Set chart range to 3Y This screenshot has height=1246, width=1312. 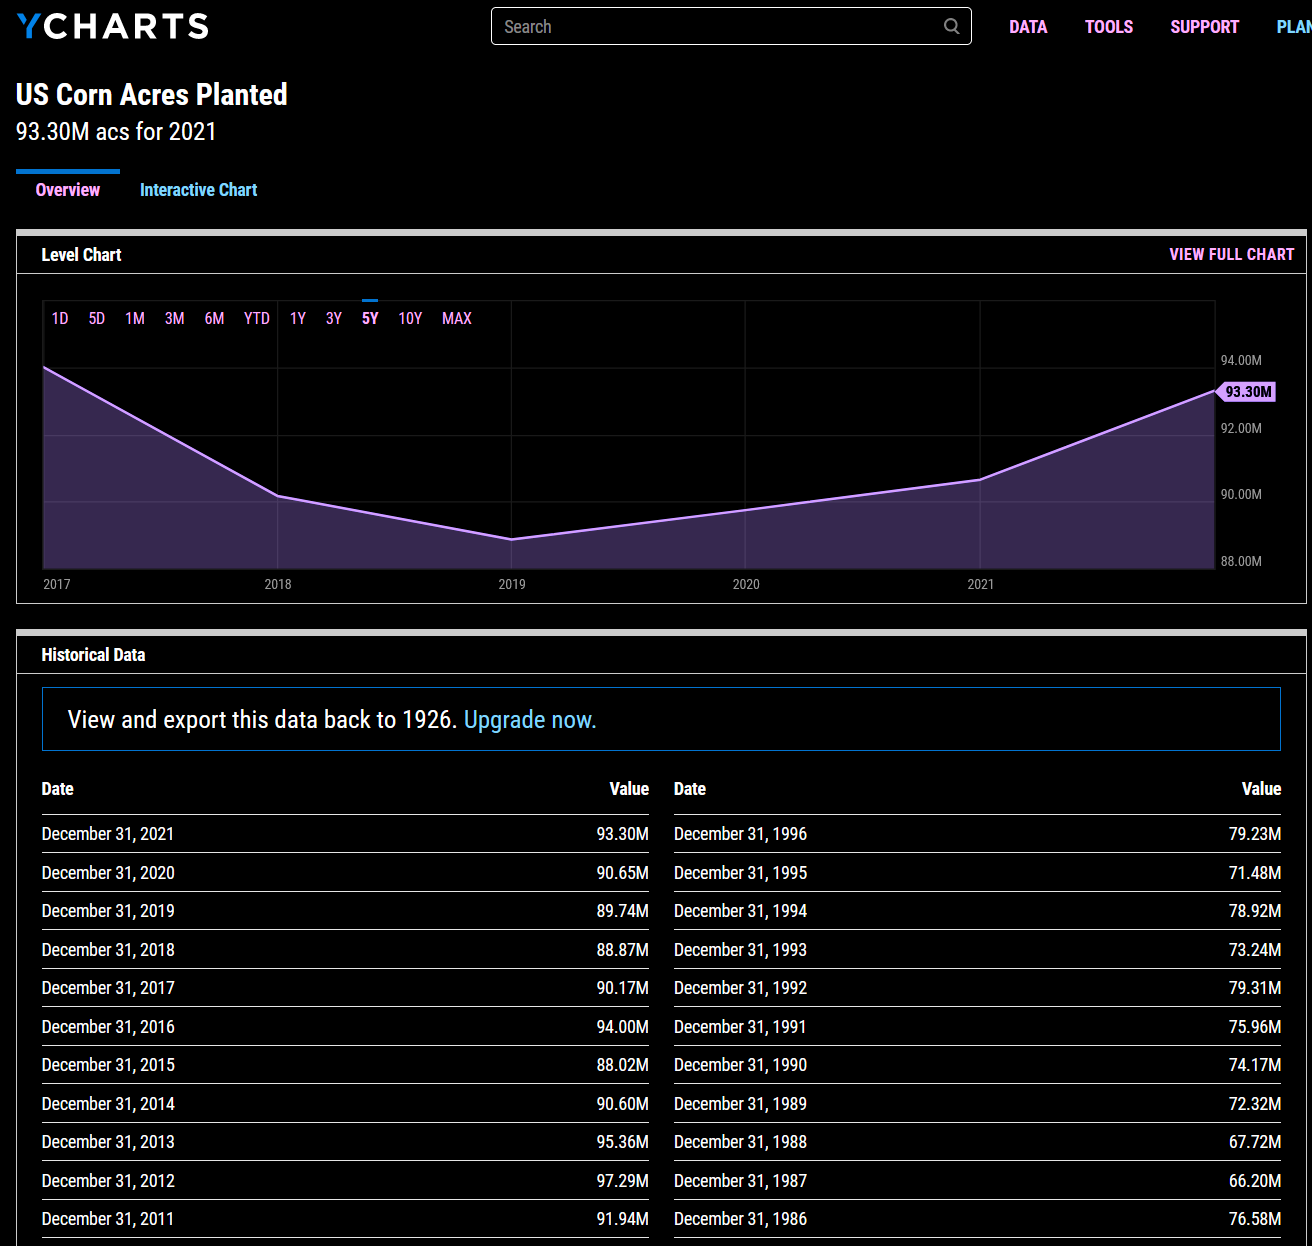pos(334,318)
